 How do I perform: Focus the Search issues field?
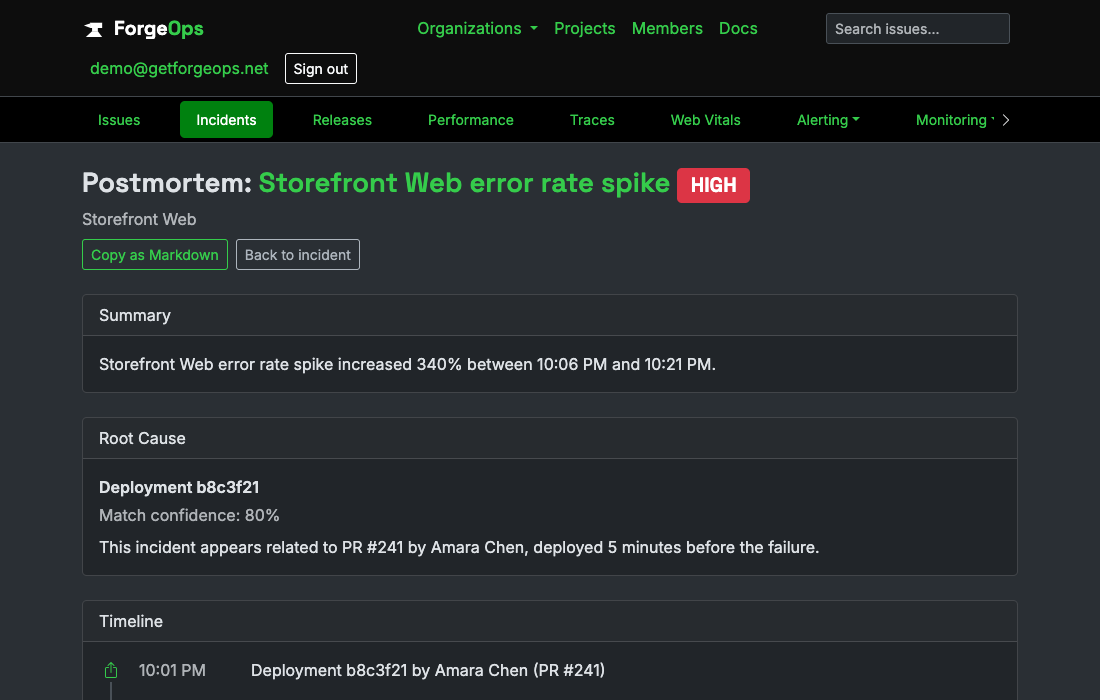[x=918, y=29]
